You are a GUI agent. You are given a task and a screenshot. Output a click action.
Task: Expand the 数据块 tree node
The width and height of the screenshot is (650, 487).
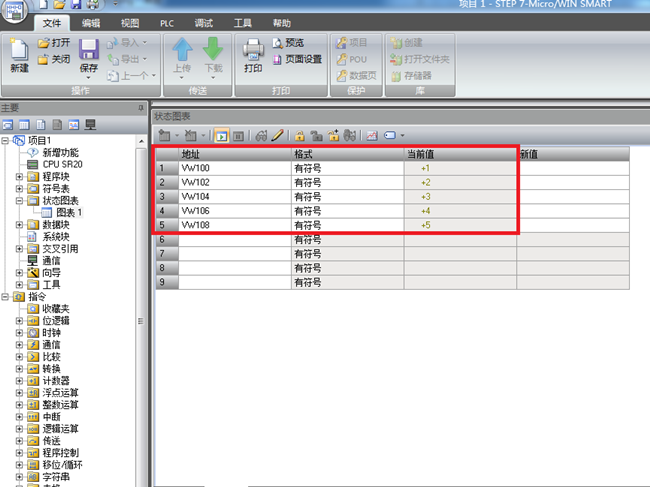(19, 225)
